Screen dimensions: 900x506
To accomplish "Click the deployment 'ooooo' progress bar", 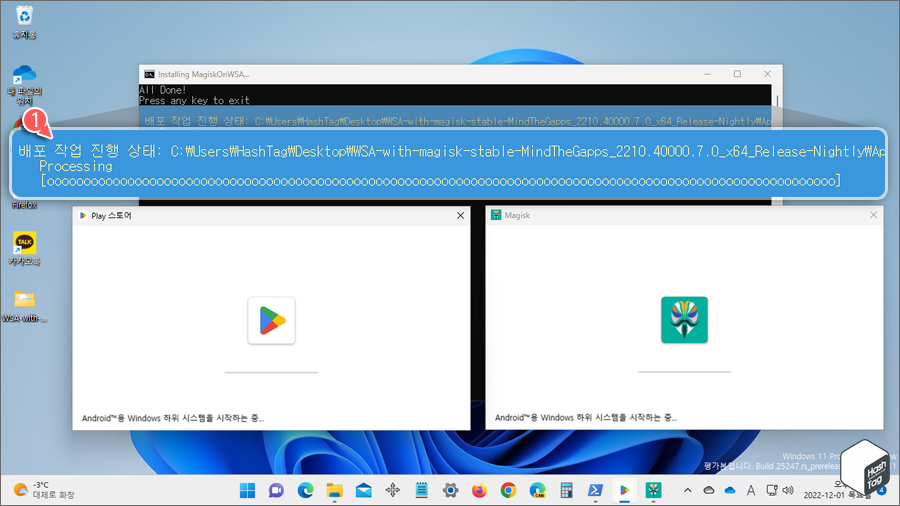I will (441, 181).
